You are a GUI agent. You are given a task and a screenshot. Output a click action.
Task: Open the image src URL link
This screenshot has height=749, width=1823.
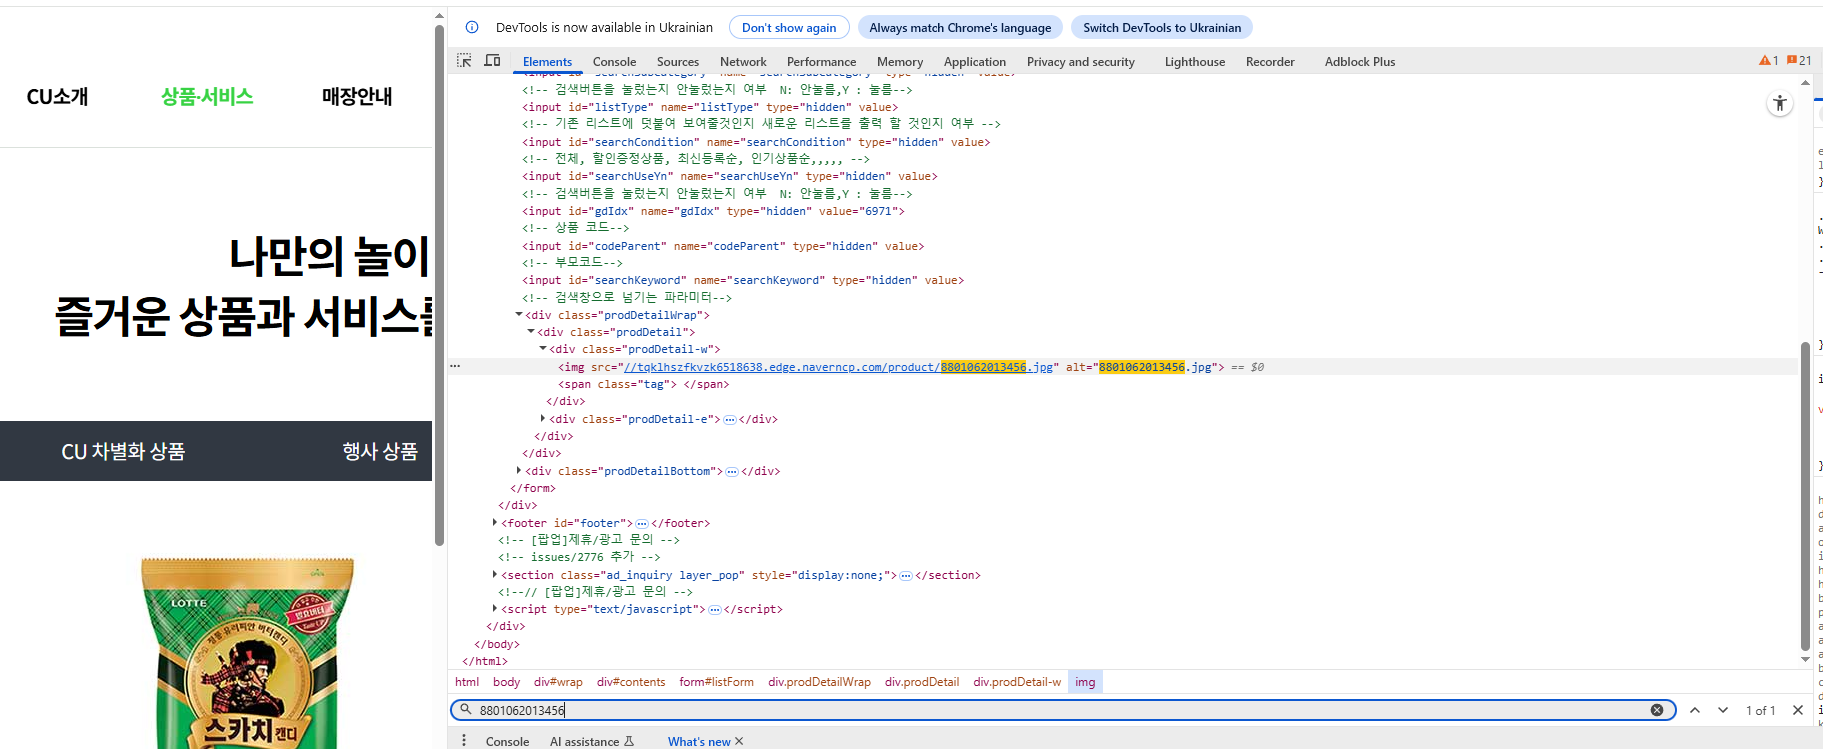click(838, 367)
